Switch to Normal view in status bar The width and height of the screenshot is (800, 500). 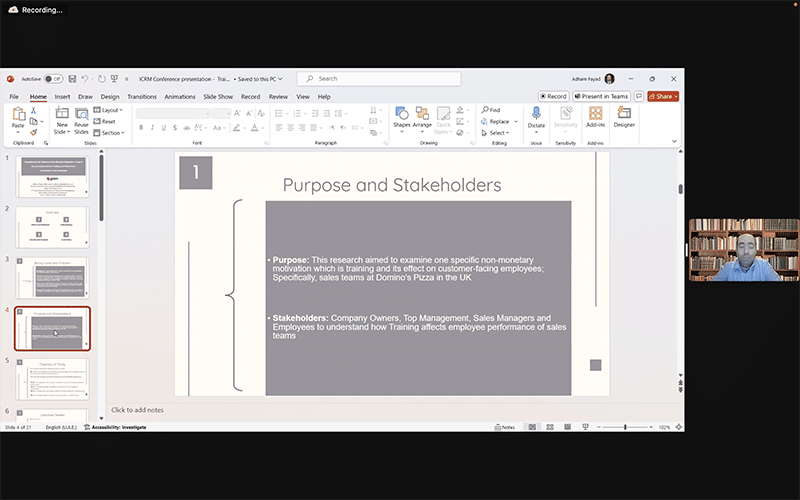(532, 427)
